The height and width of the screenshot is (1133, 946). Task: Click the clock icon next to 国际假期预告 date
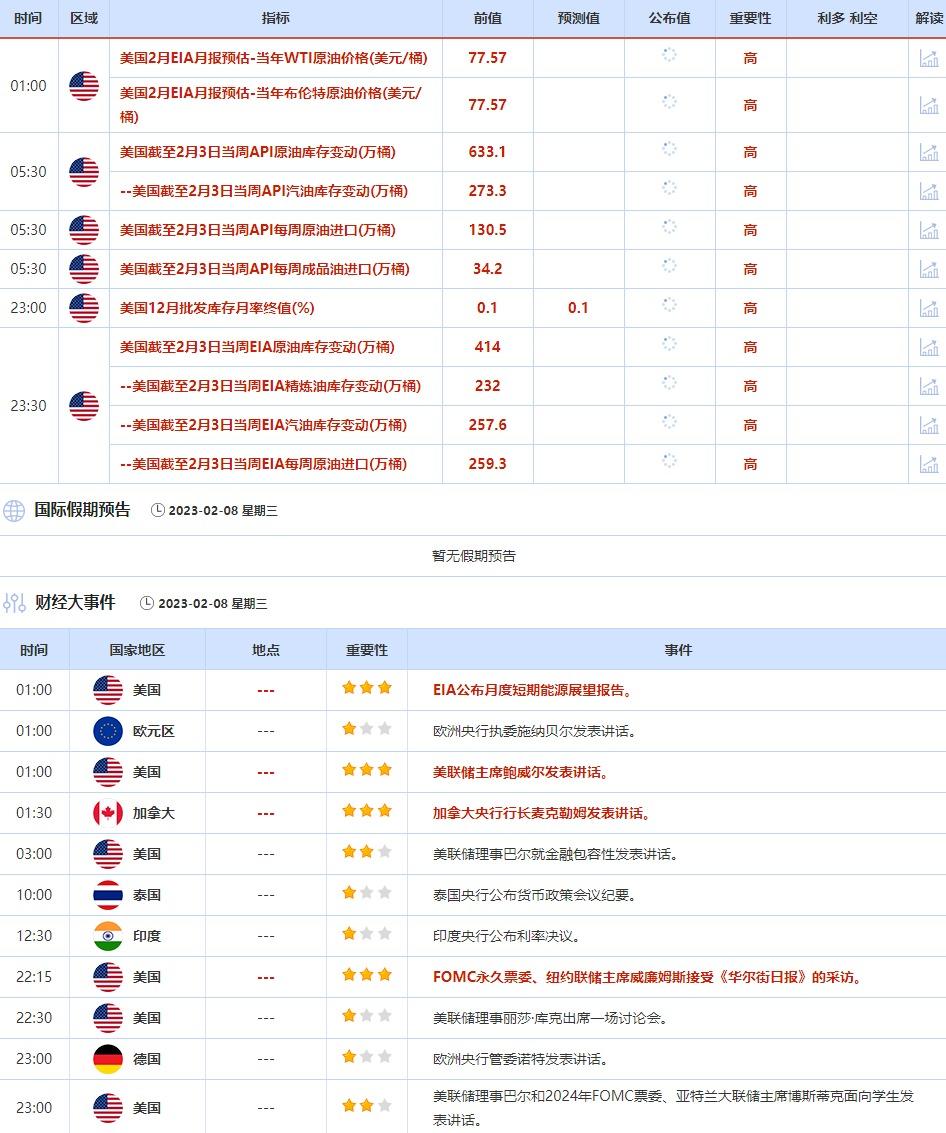(157, 511)
